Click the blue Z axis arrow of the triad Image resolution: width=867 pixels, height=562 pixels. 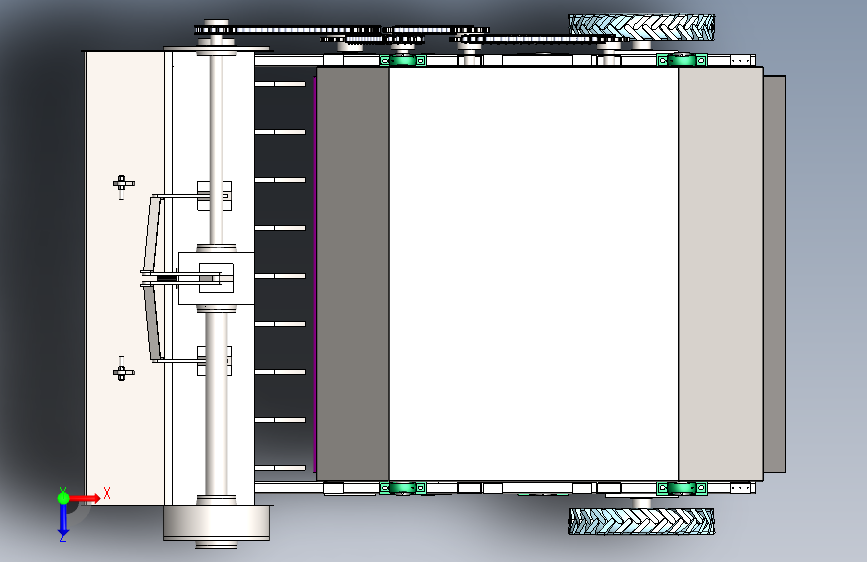pos(63,521)
